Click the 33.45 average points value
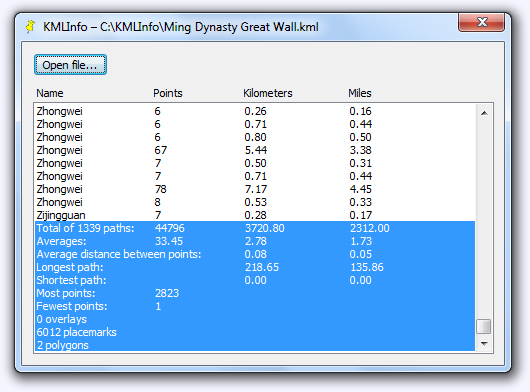The height and width of the screenshot is (392, 530). [x=169, y=241]
